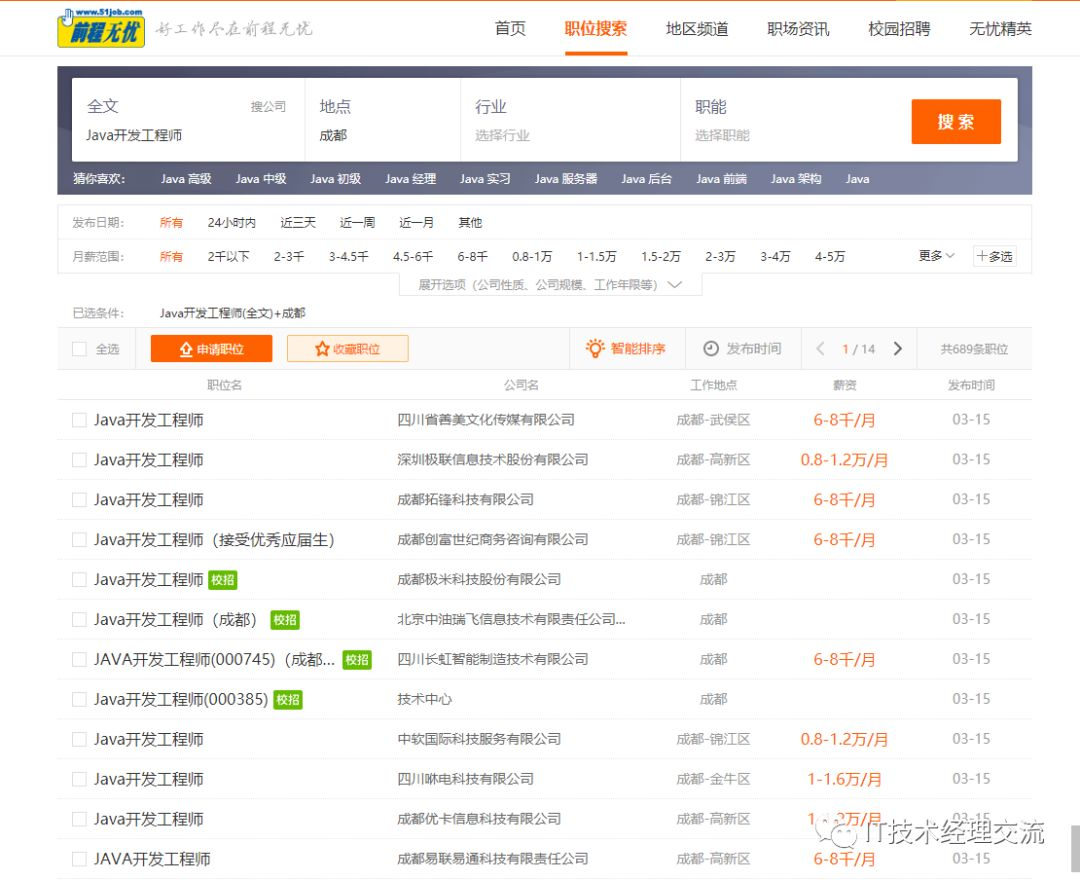Sort results by 发布时间
Screen dimensions: 1080x880
pyautogui.click(x=742, y=349)
